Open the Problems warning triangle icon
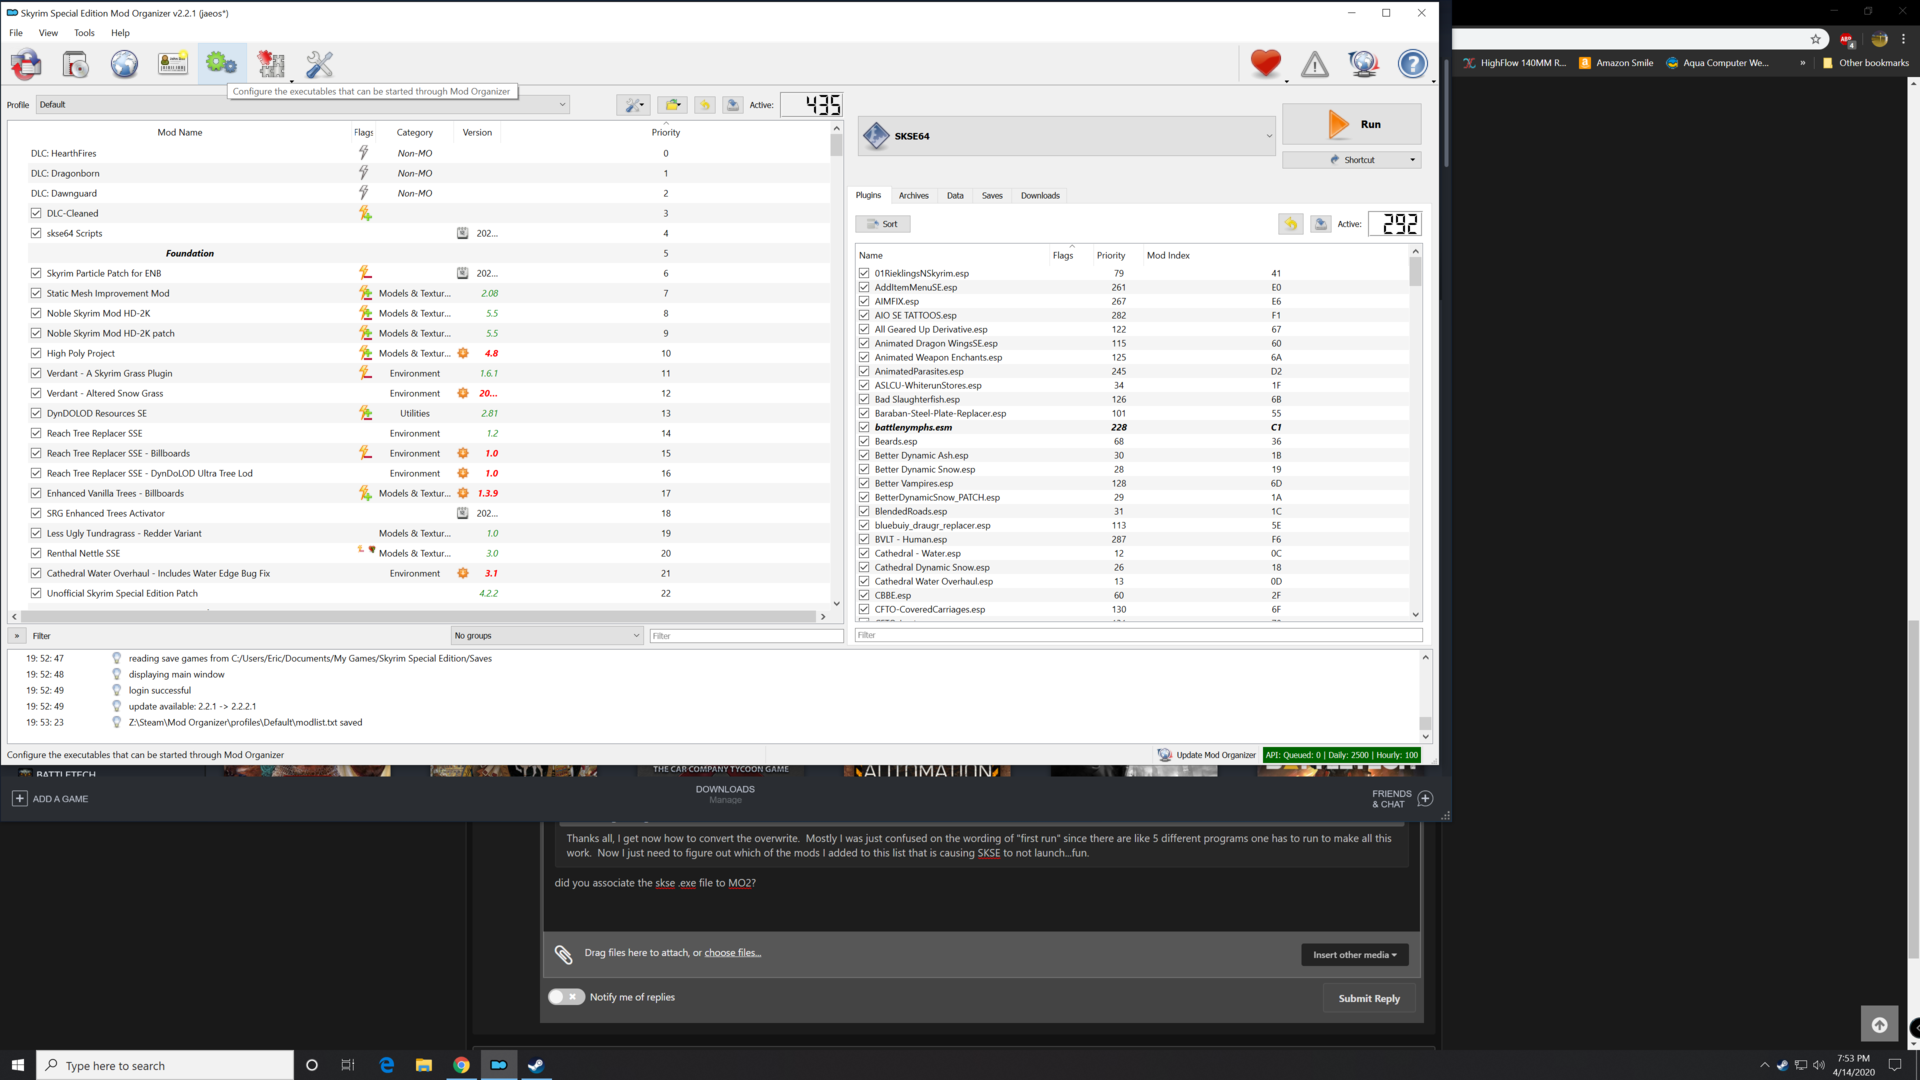Viewport: 1920px width, 1080px height. point(1314,64)
